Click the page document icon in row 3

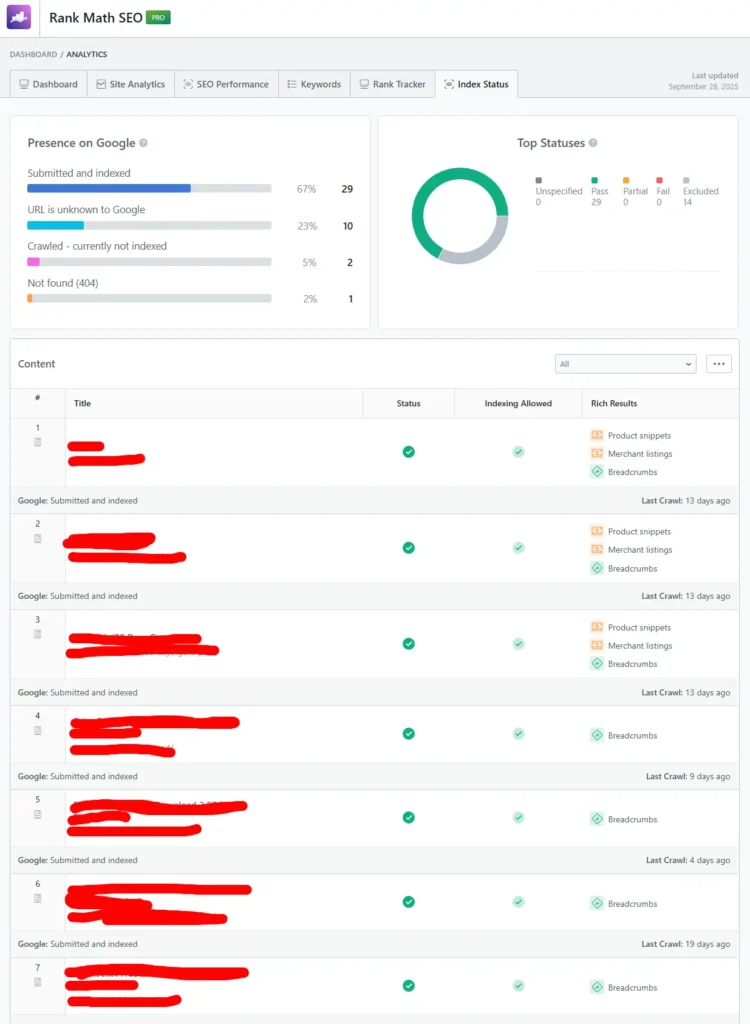(x=38, y=634)
